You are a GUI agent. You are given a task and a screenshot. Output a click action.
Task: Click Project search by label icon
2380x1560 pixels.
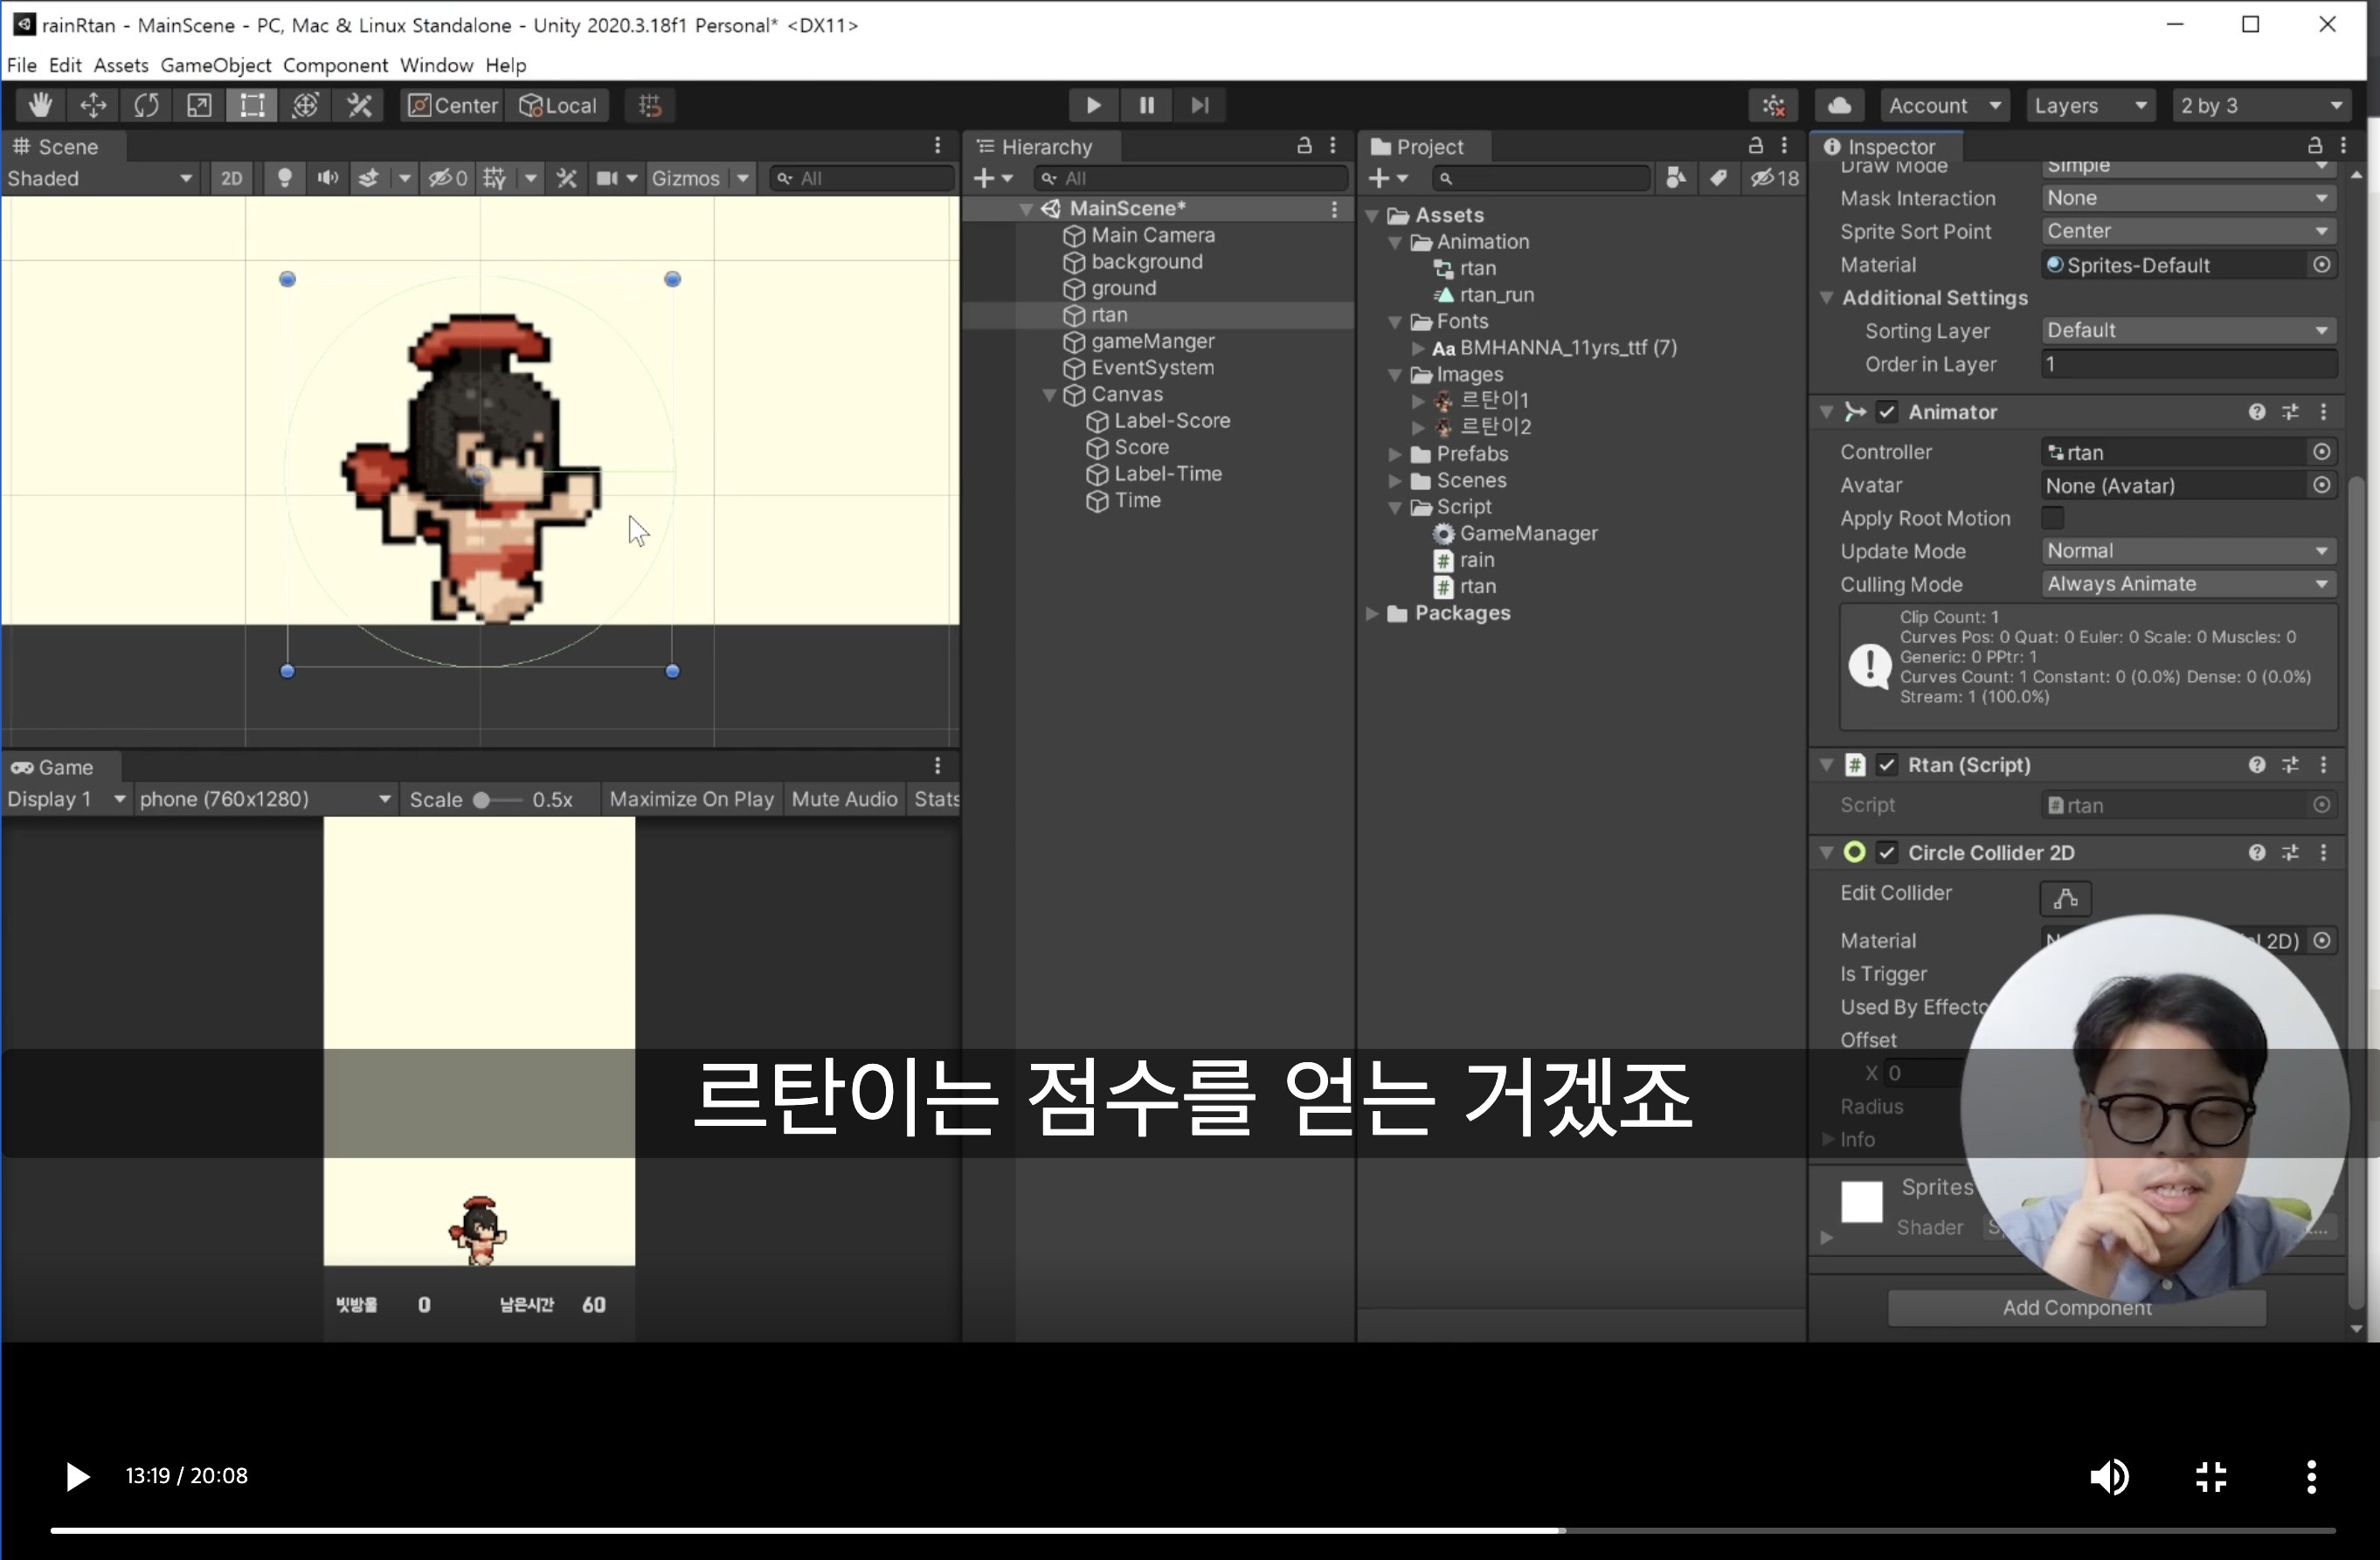click(1718, 178)
